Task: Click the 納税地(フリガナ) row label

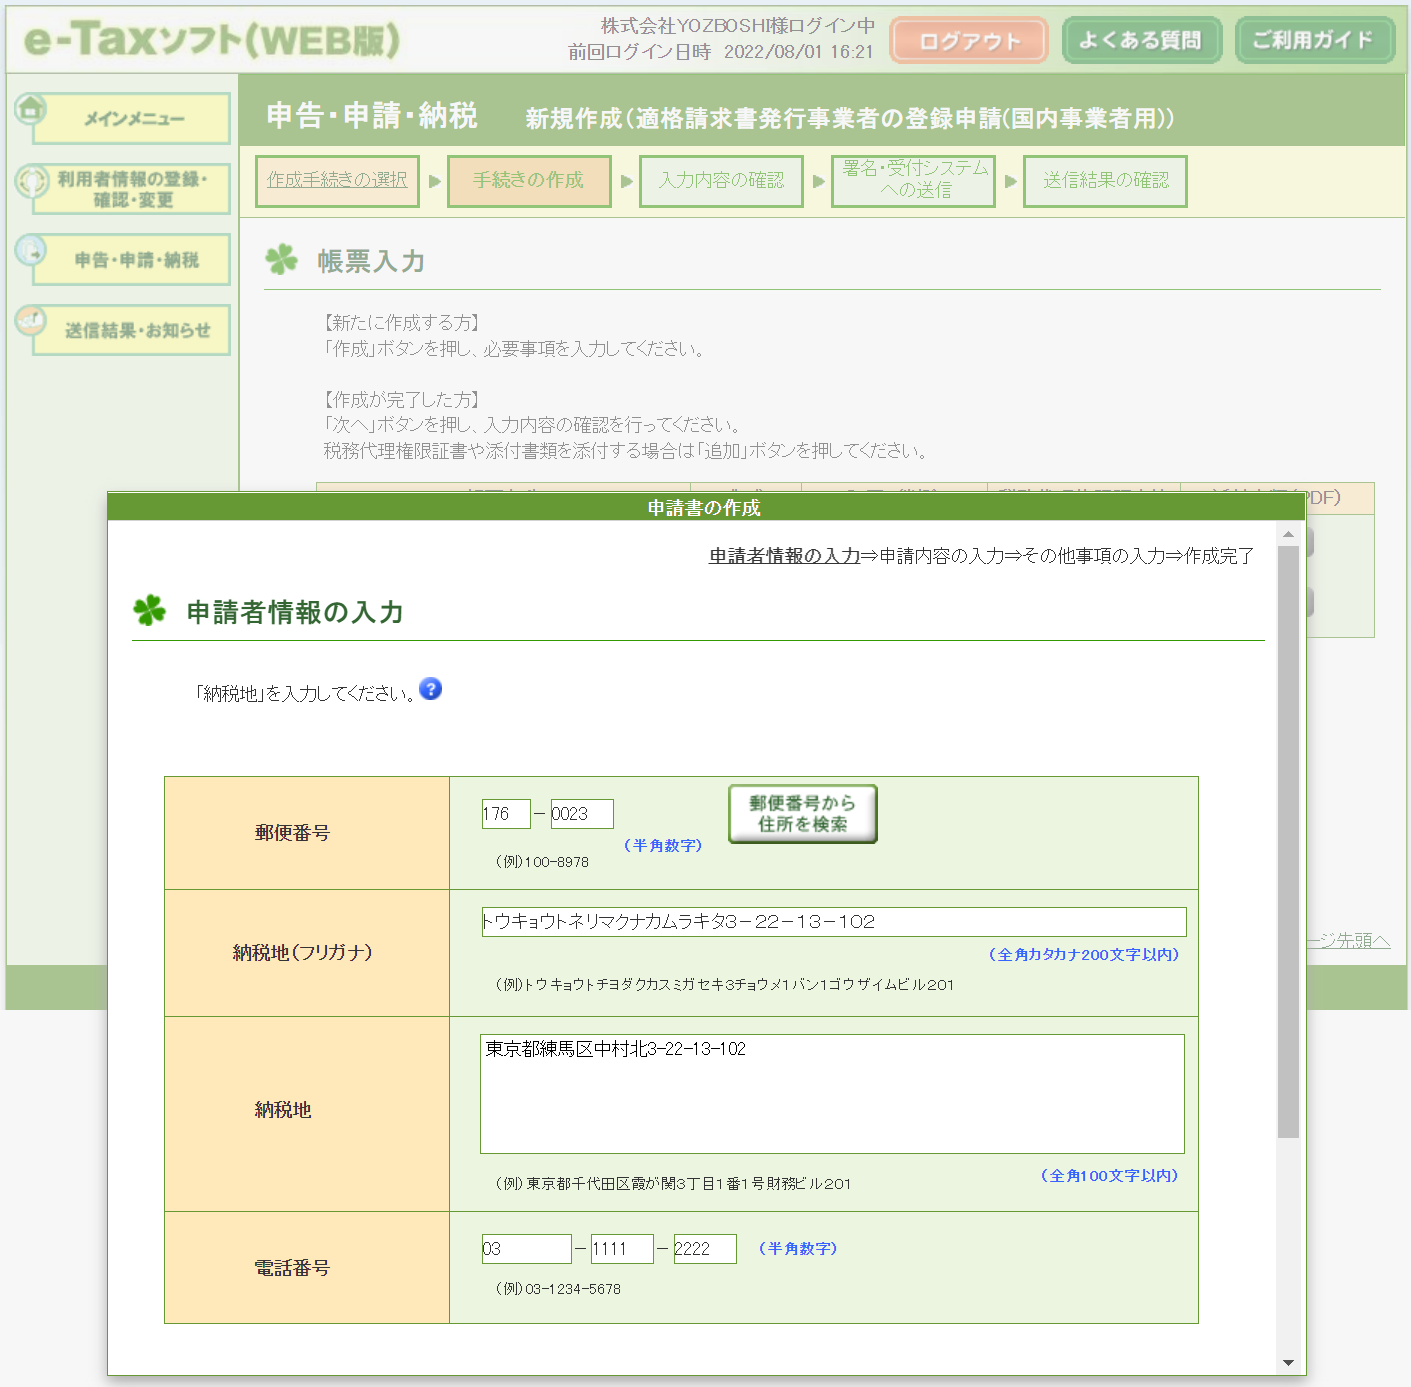Action: [303, 953]
